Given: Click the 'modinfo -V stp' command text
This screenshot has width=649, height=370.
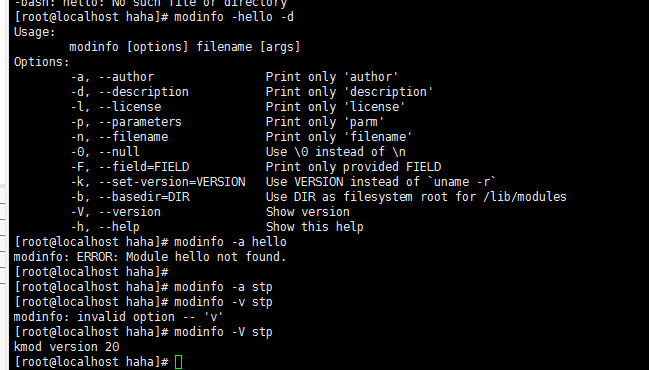Looking at the screenshot, I should (x=223, y=332).
